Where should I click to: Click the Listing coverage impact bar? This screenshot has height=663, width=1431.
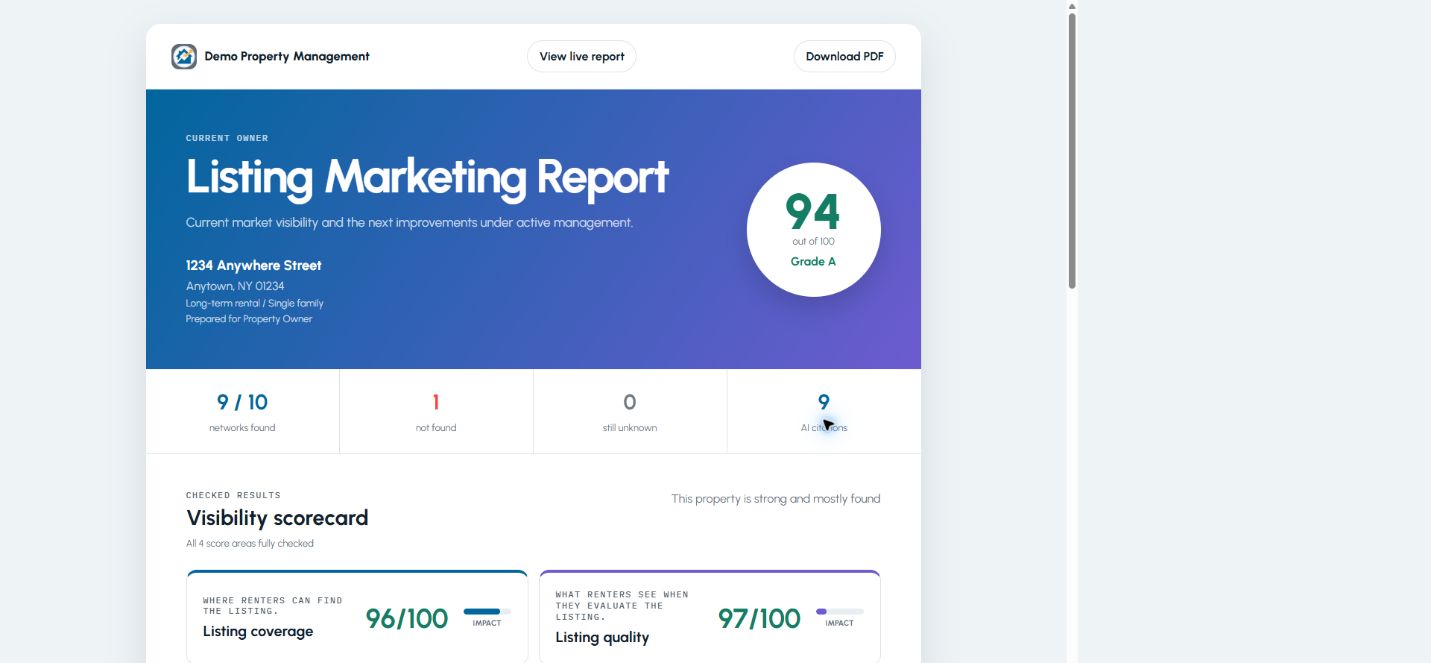pos(487,611)
